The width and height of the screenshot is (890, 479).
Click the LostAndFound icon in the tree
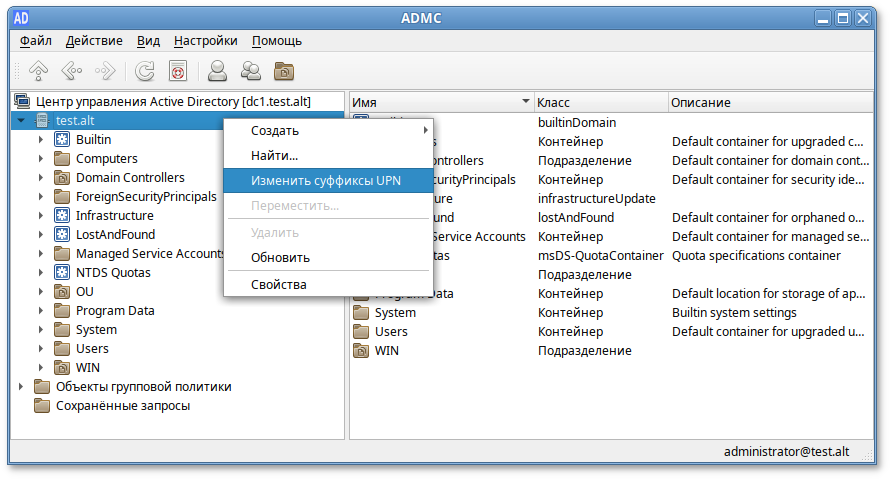(62, 234)
